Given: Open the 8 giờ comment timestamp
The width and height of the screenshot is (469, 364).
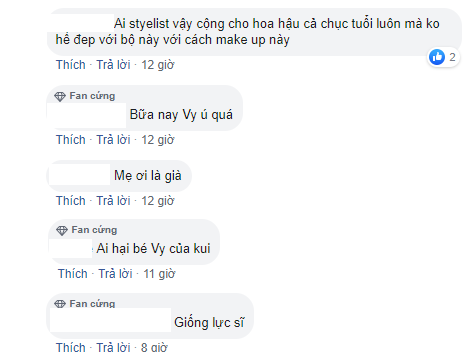Looking at the screenshot, I should click(154, 348).
